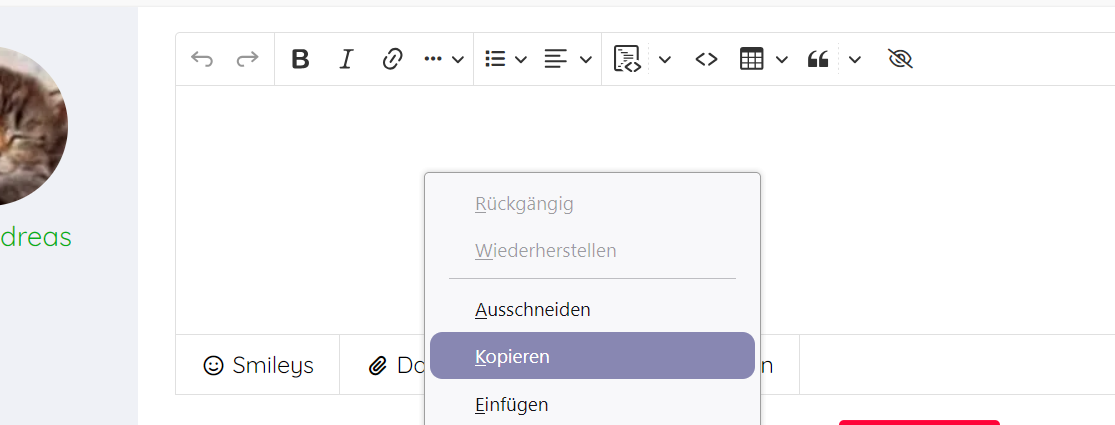Open the quote options dropdown arrow
The width and height of the screenshot is (1115, 425).
855,59
